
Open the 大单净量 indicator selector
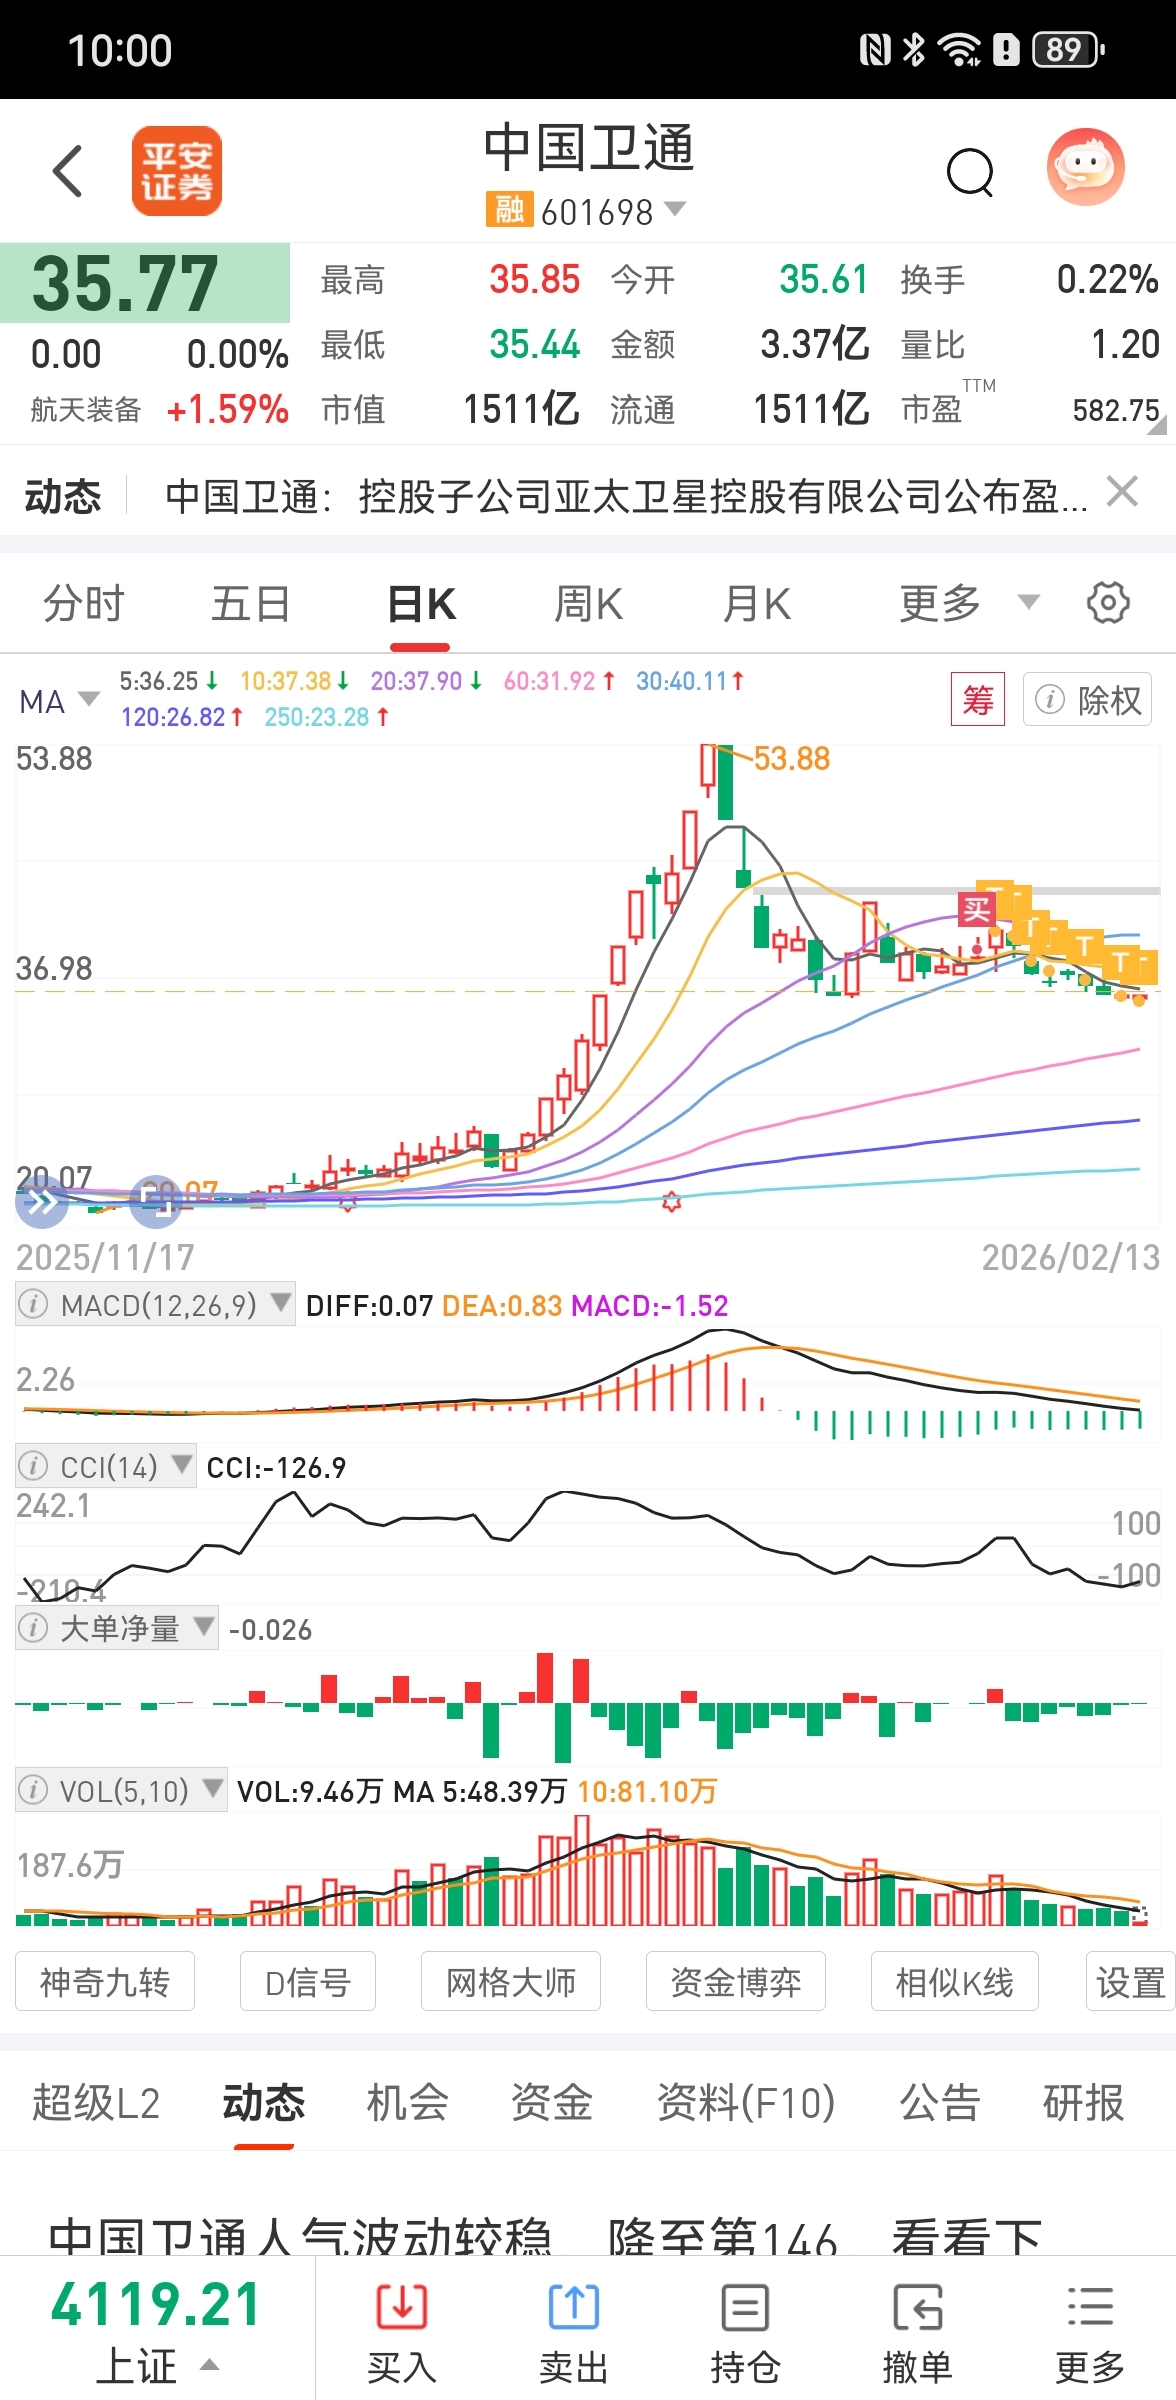[117, 1628]
